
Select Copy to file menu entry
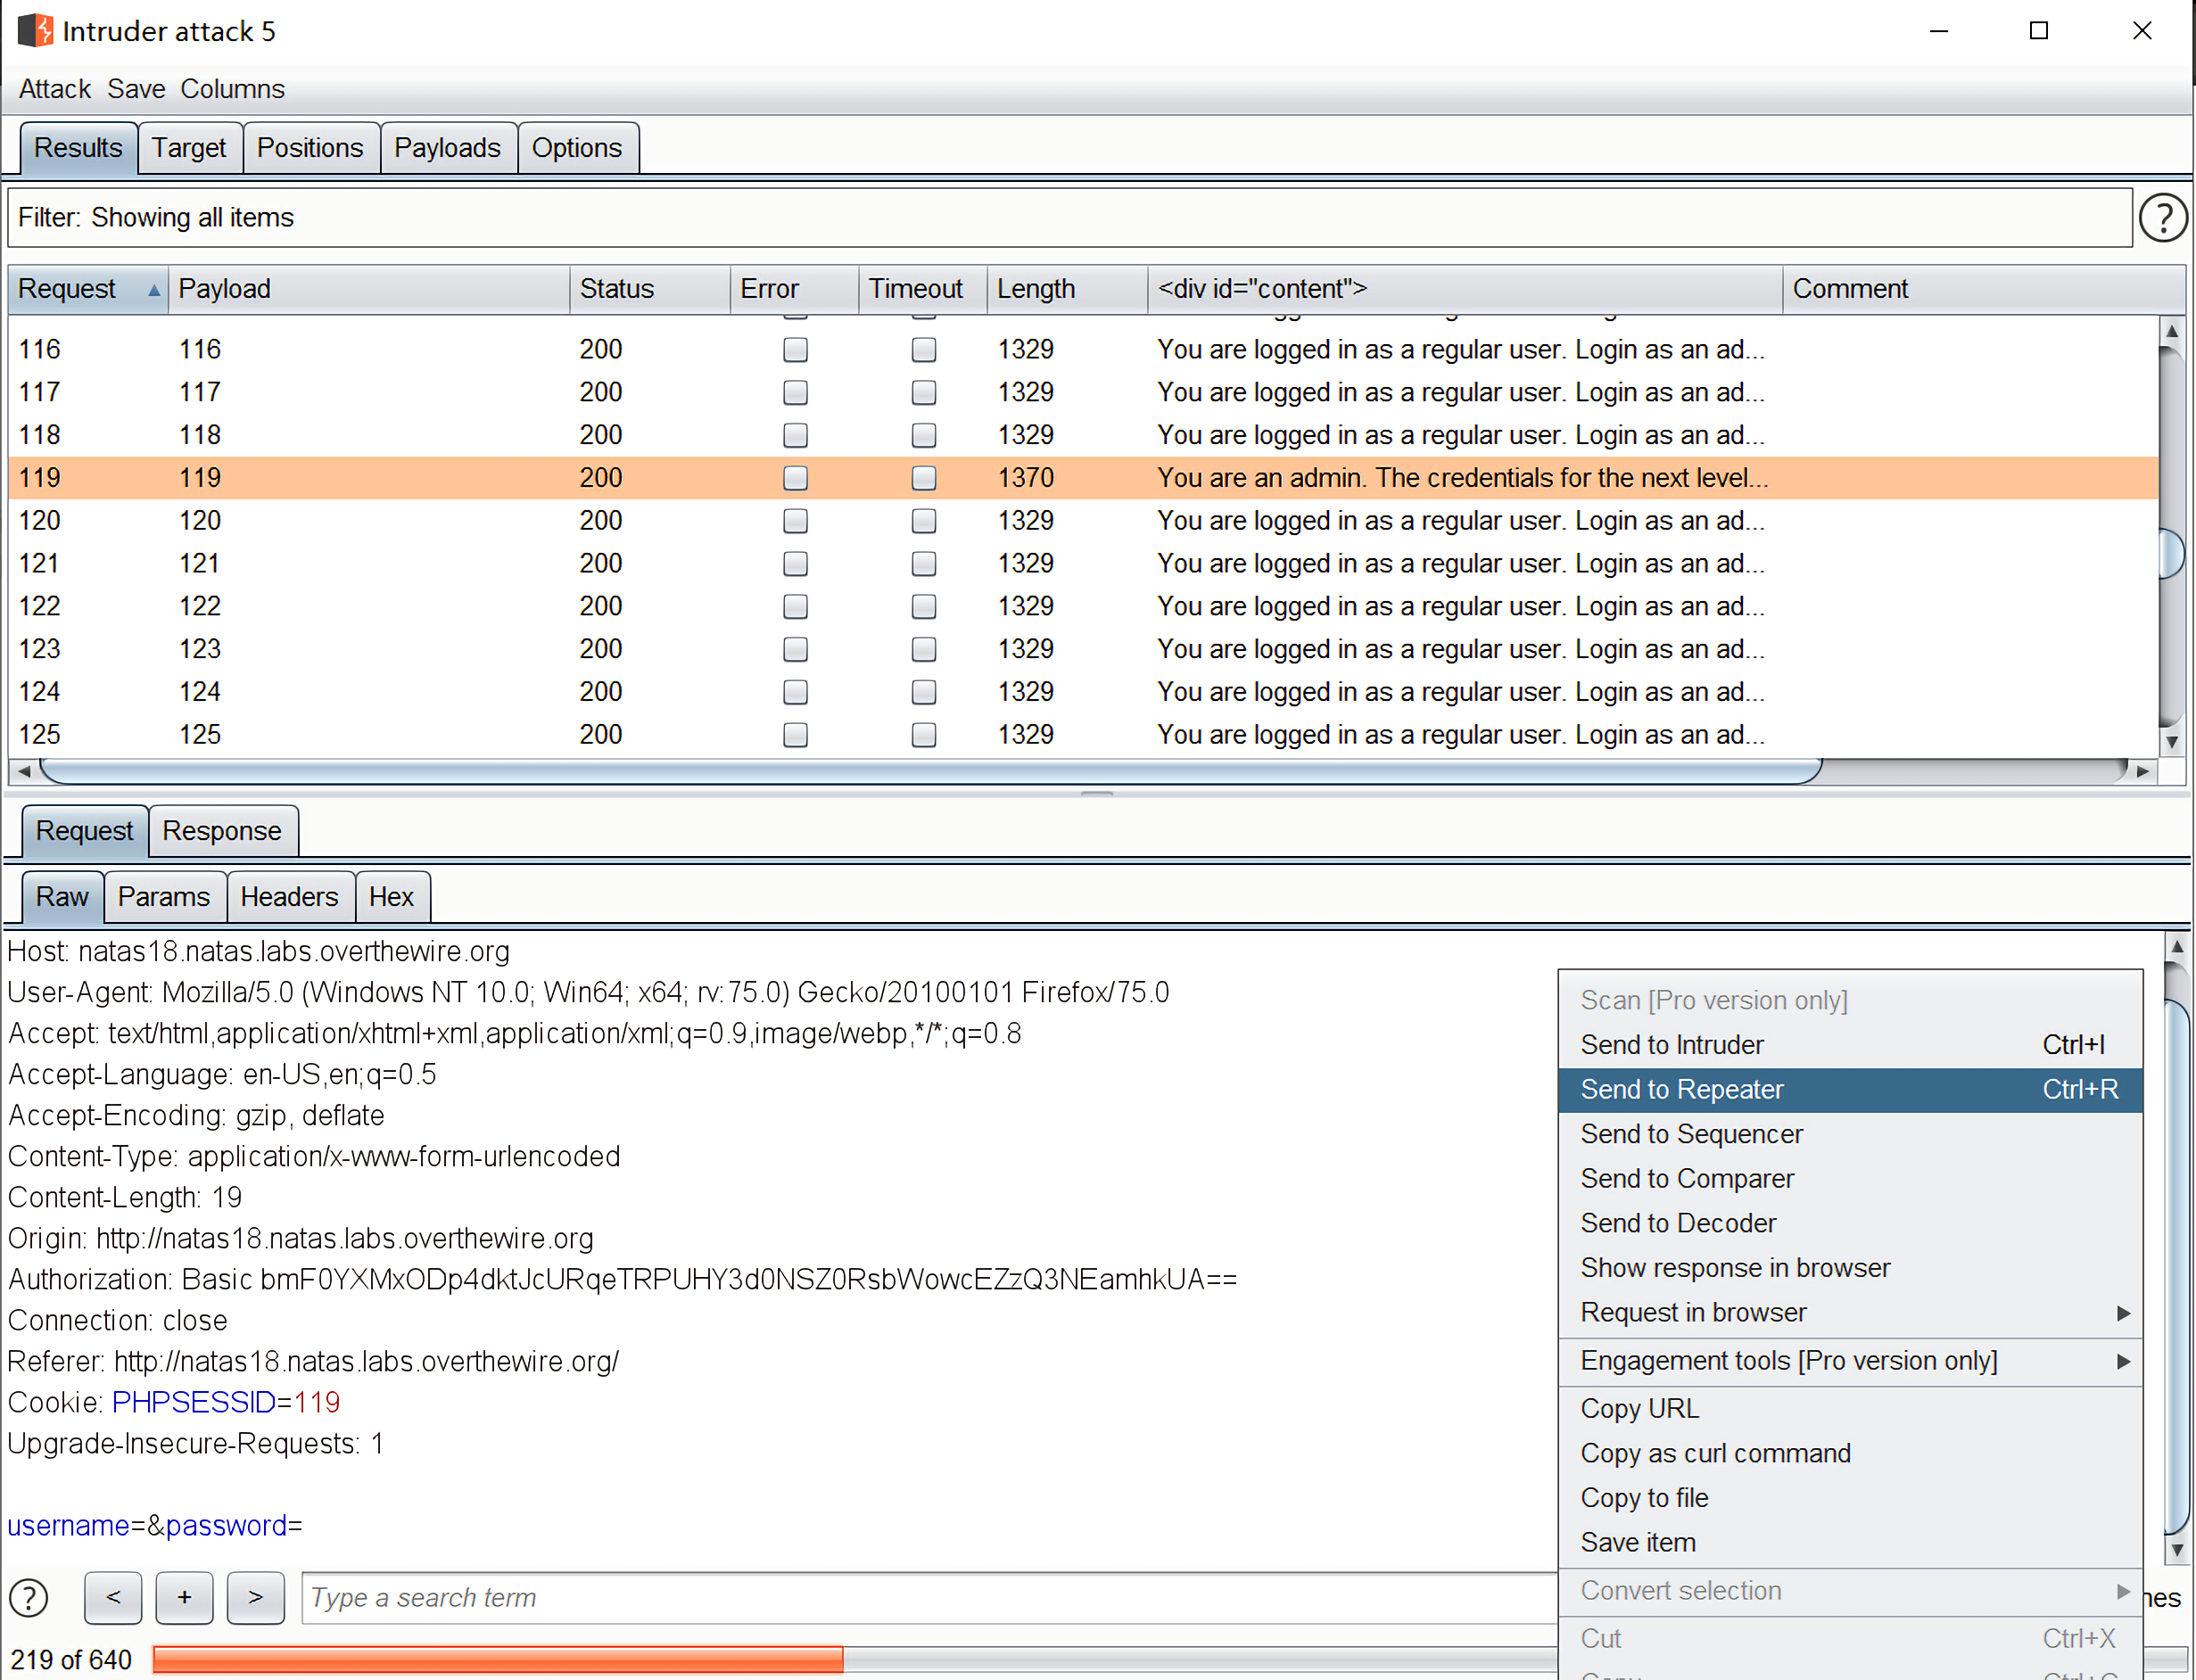(1850, 1498)
